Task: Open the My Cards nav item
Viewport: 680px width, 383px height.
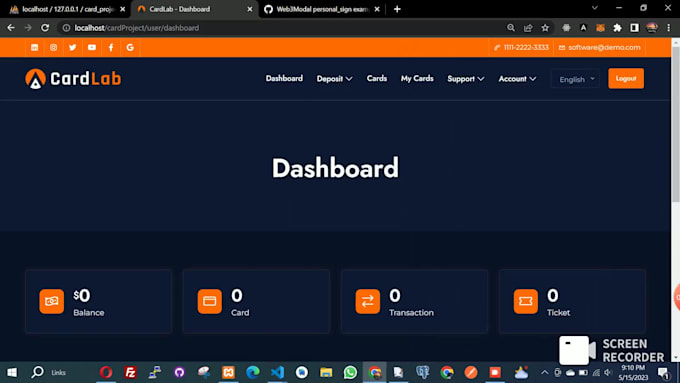Action: point(417,79)
